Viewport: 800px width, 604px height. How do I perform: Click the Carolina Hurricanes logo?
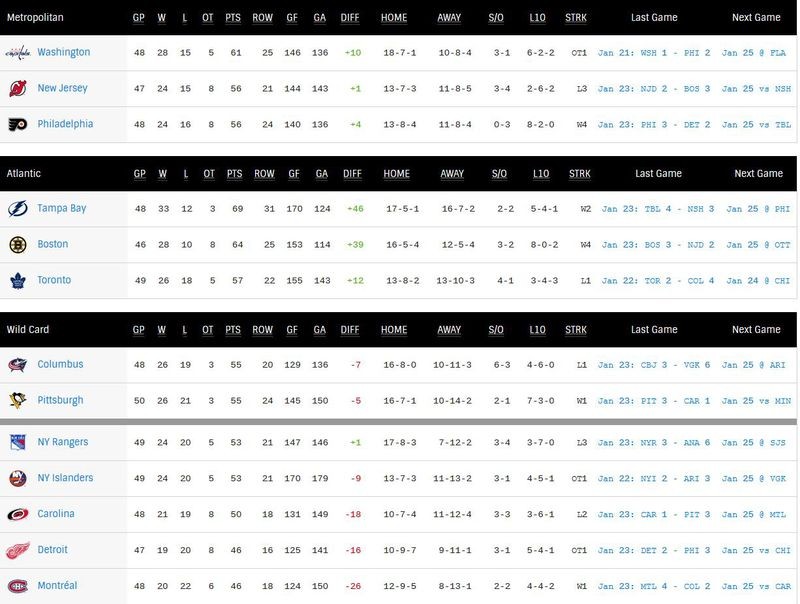tap(19, 512)
